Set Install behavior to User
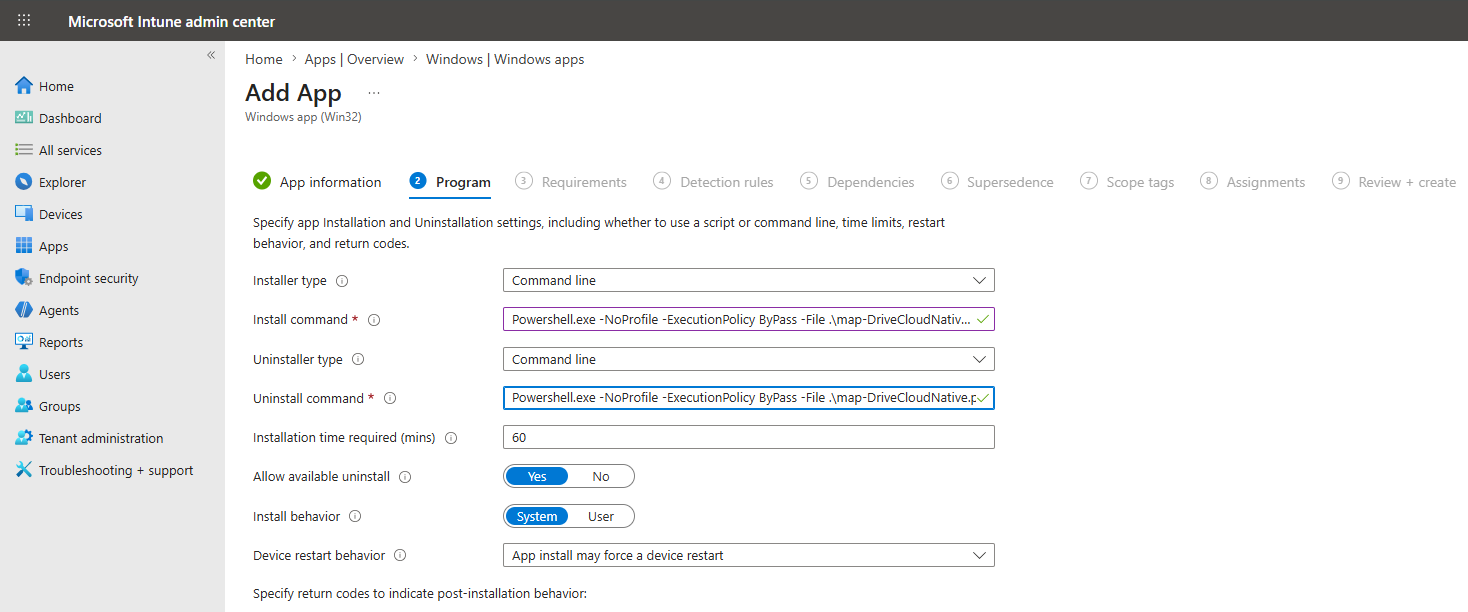Screen dimensions: 1468x612 601,516
